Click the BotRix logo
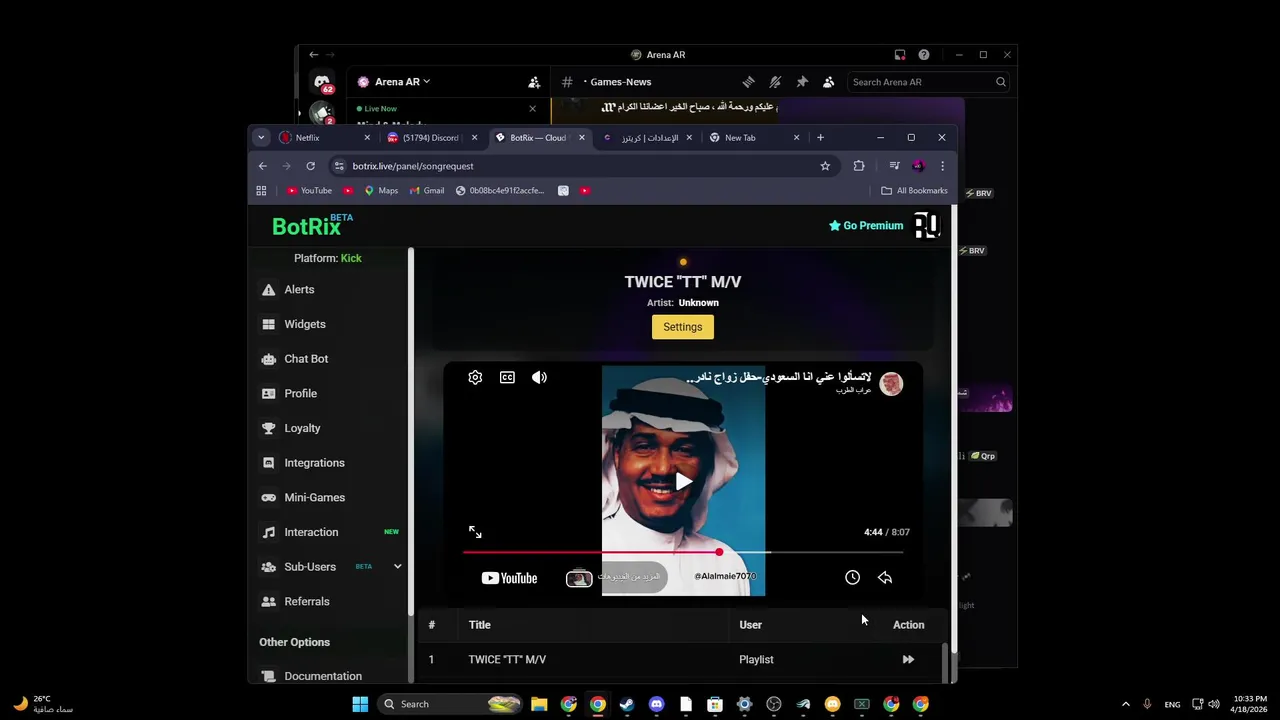1280x720 pixels. pos(311,225)
